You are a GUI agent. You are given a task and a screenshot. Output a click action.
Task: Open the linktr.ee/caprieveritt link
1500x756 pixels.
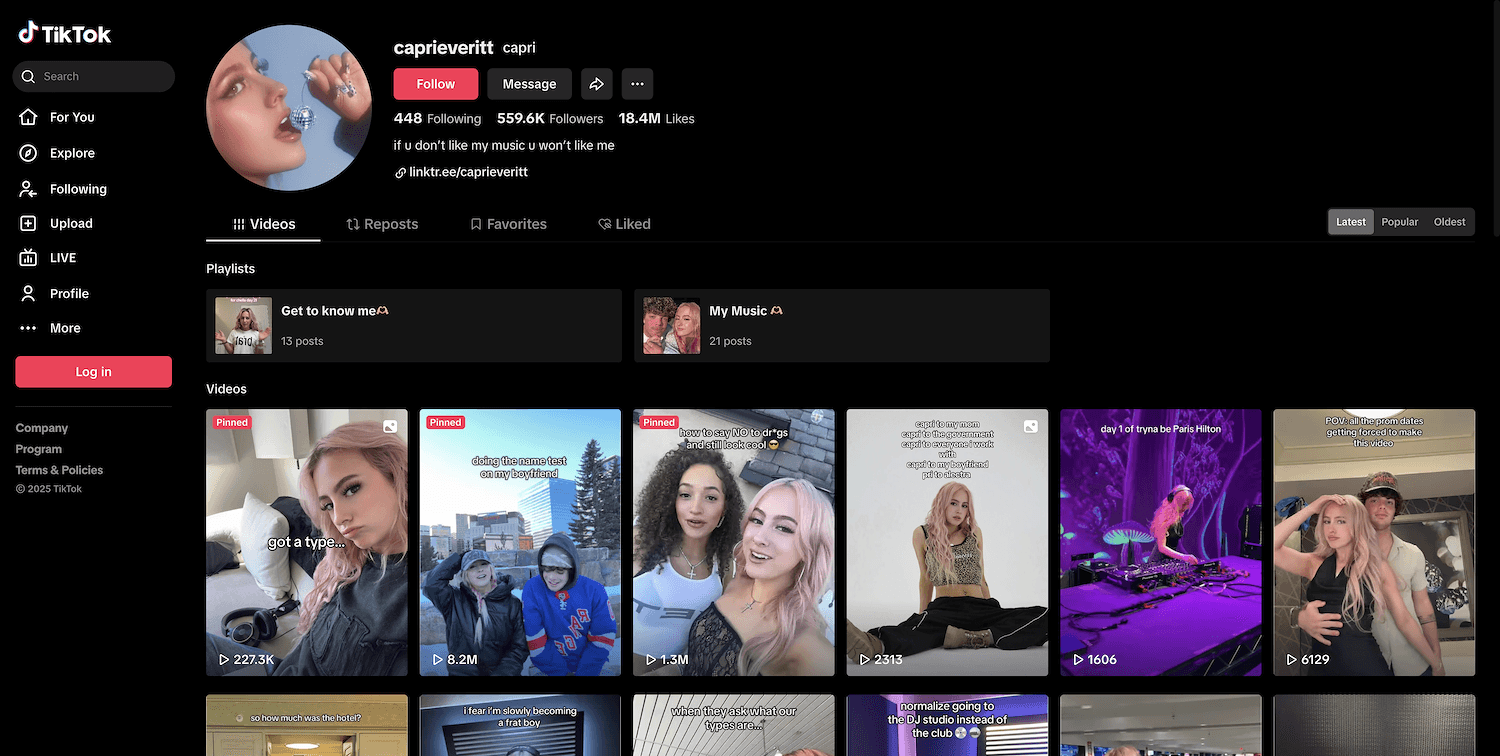click(x=467, y=172)
